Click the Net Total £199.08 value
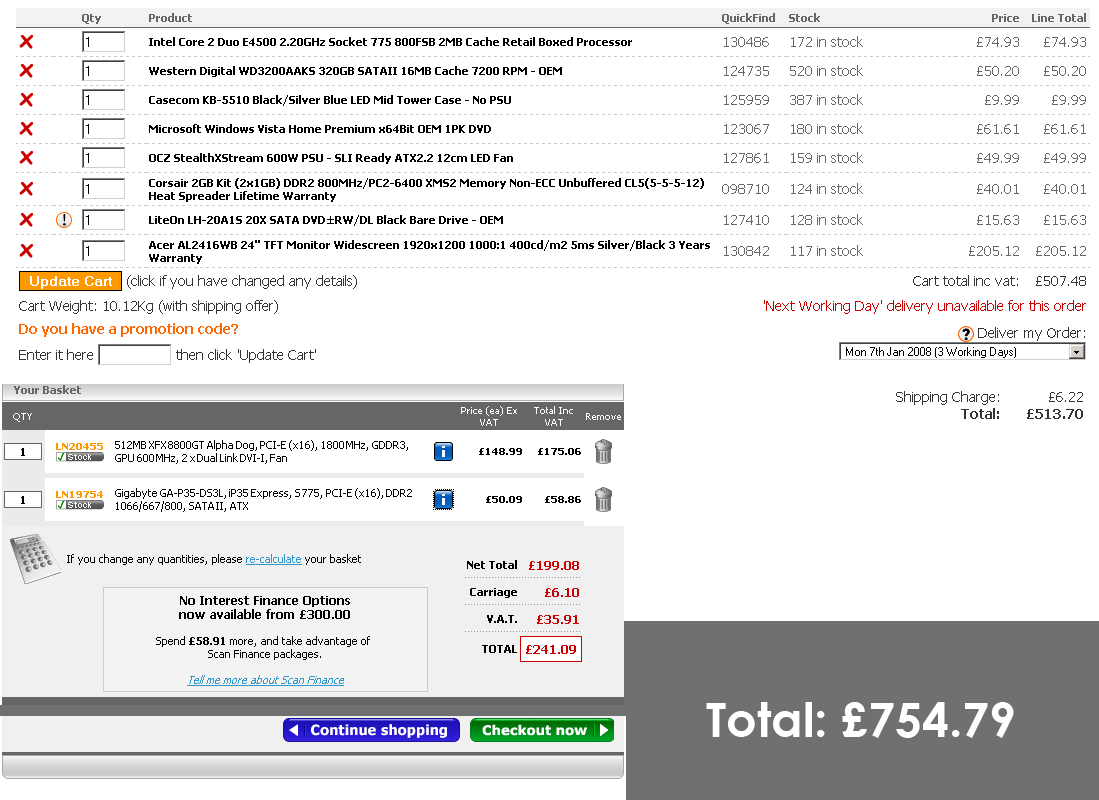 point(554,565)
